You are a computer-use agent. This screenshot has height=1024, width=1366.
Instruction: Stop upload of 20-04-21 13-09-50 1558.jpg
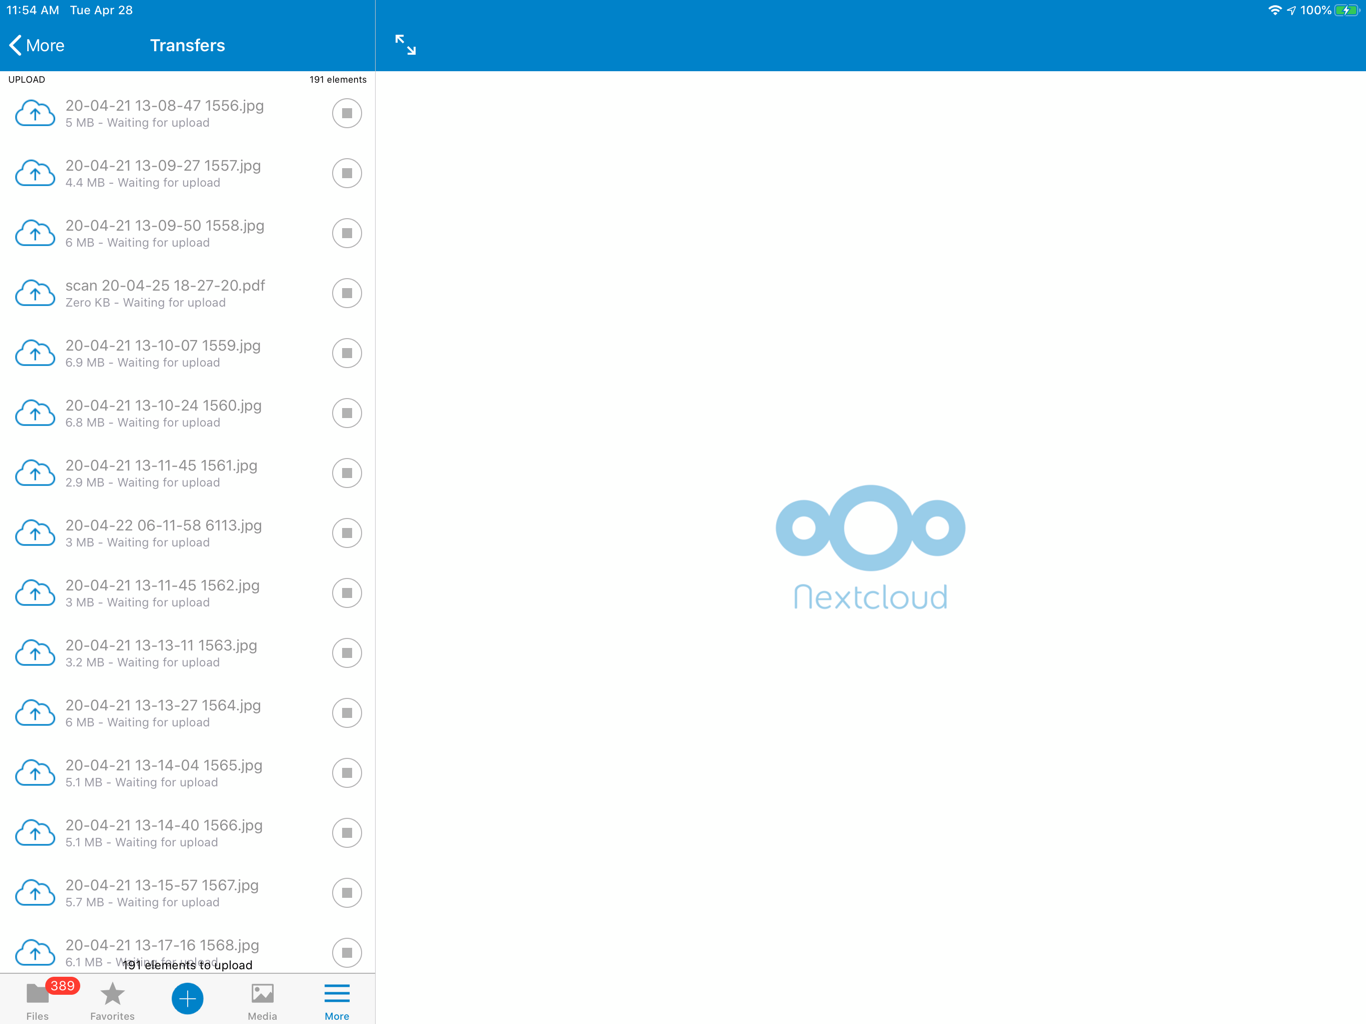click(347, 233)
